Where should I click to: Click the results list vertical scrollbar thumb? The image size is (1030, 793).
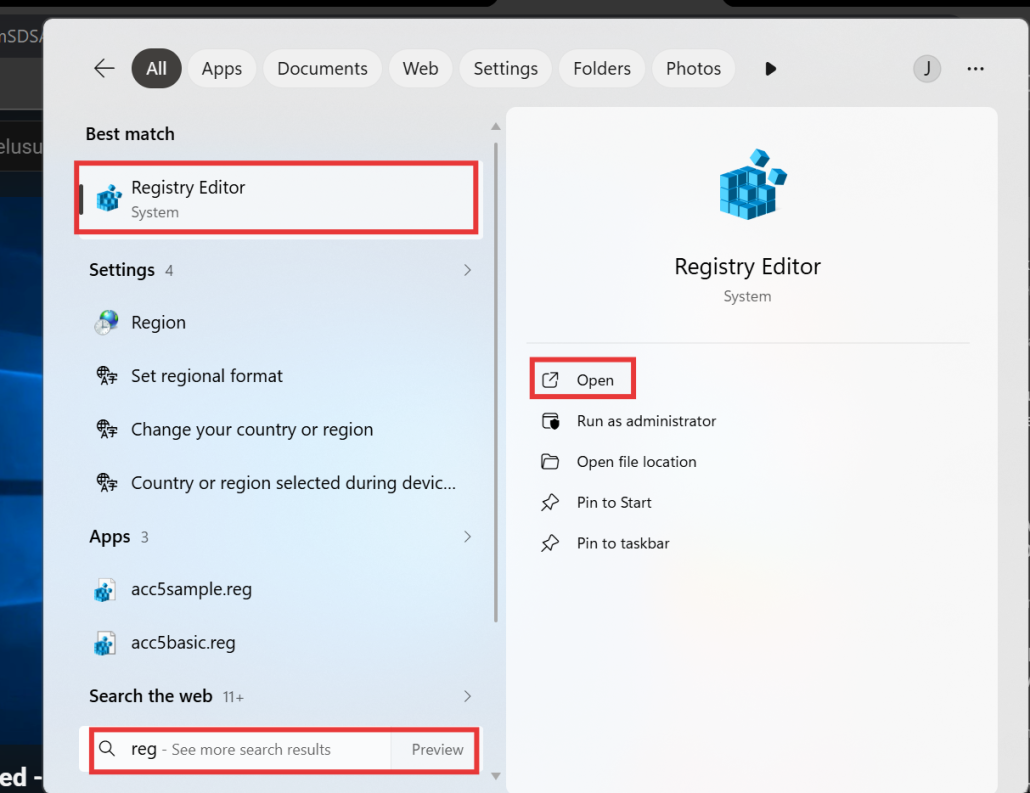tap(496, 382)
